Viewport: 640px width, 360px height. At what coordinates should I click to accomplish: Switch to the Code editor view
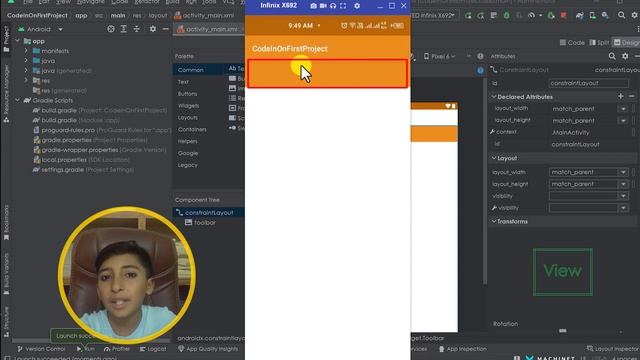(572, 42)
